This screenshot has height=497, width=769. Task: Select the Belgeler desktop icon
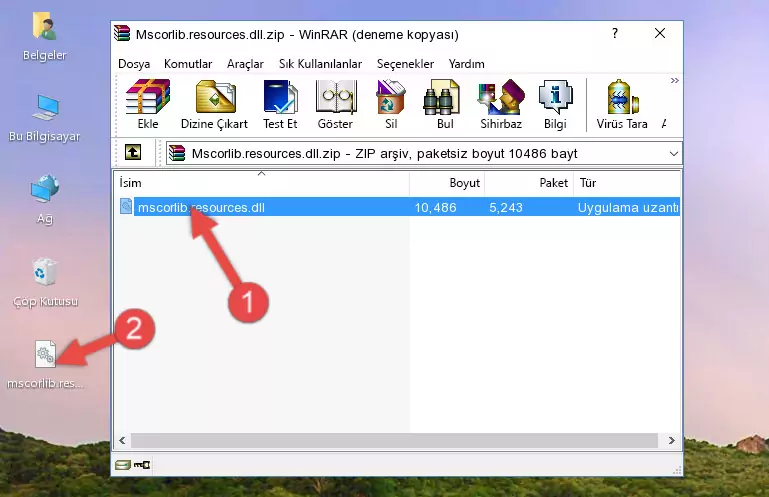(x=45, y=37)
